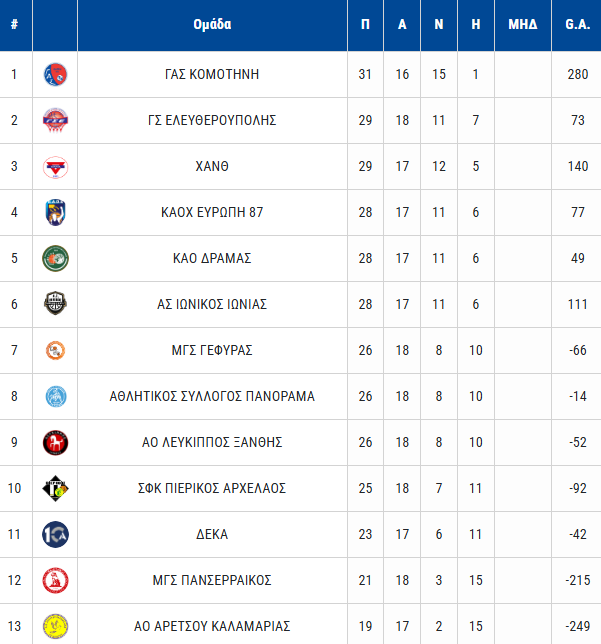Image resolution: width=601 pixels, height=644 pixels.
Task: Click the ΑΘΛΗΤΙΚΟΣ ΣΥΛΛΟΓΟΣ ΠΑΝΟΡΑΜΑ team logo
Action: coord(55,396)
